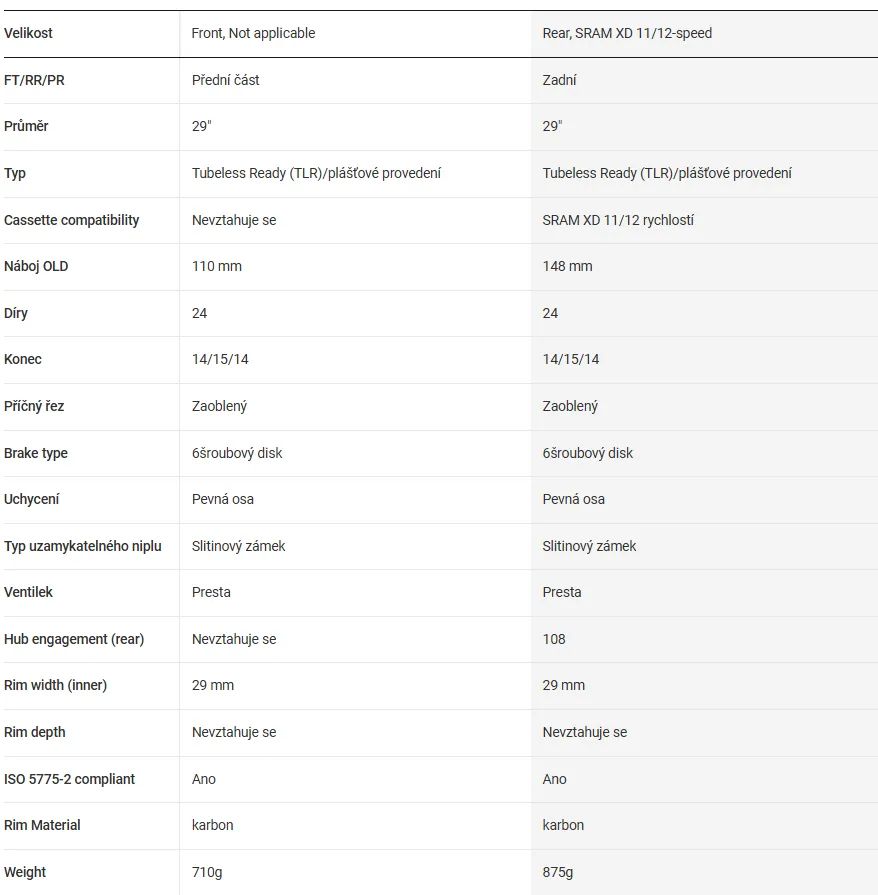This screenshot has height=895, width=878.
Task: Click the ISO 5775-2 compliant label
Action: (69, 779)
